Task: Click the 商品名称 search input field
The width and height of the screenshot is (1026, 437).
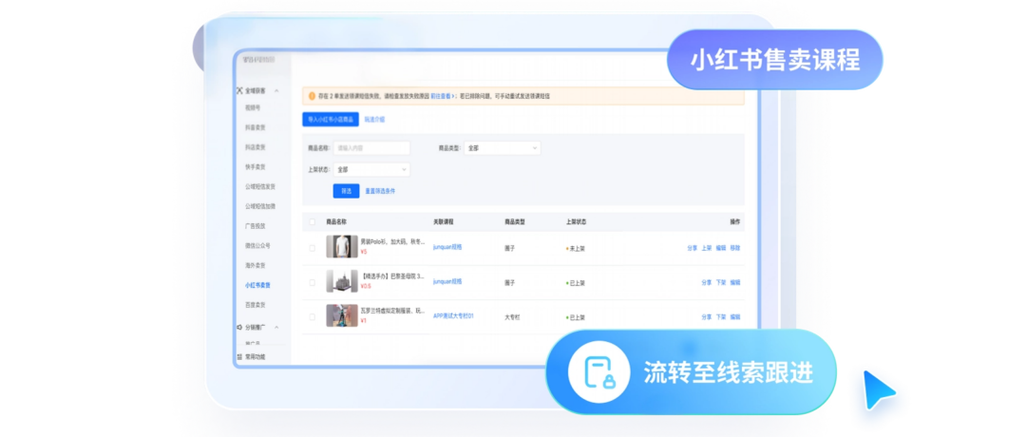Action: click(371, 148)
